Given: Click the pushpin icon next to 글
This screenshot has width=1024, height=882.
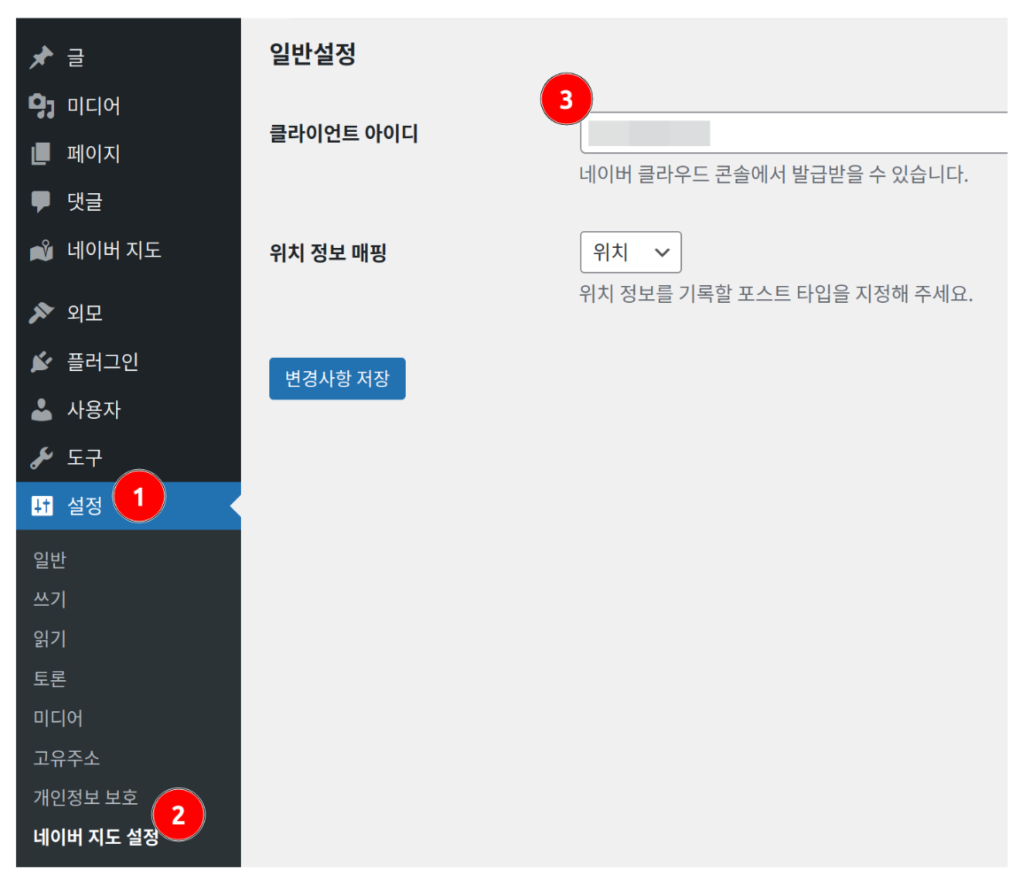Looking at the screenshot, I should pos(41,58).
